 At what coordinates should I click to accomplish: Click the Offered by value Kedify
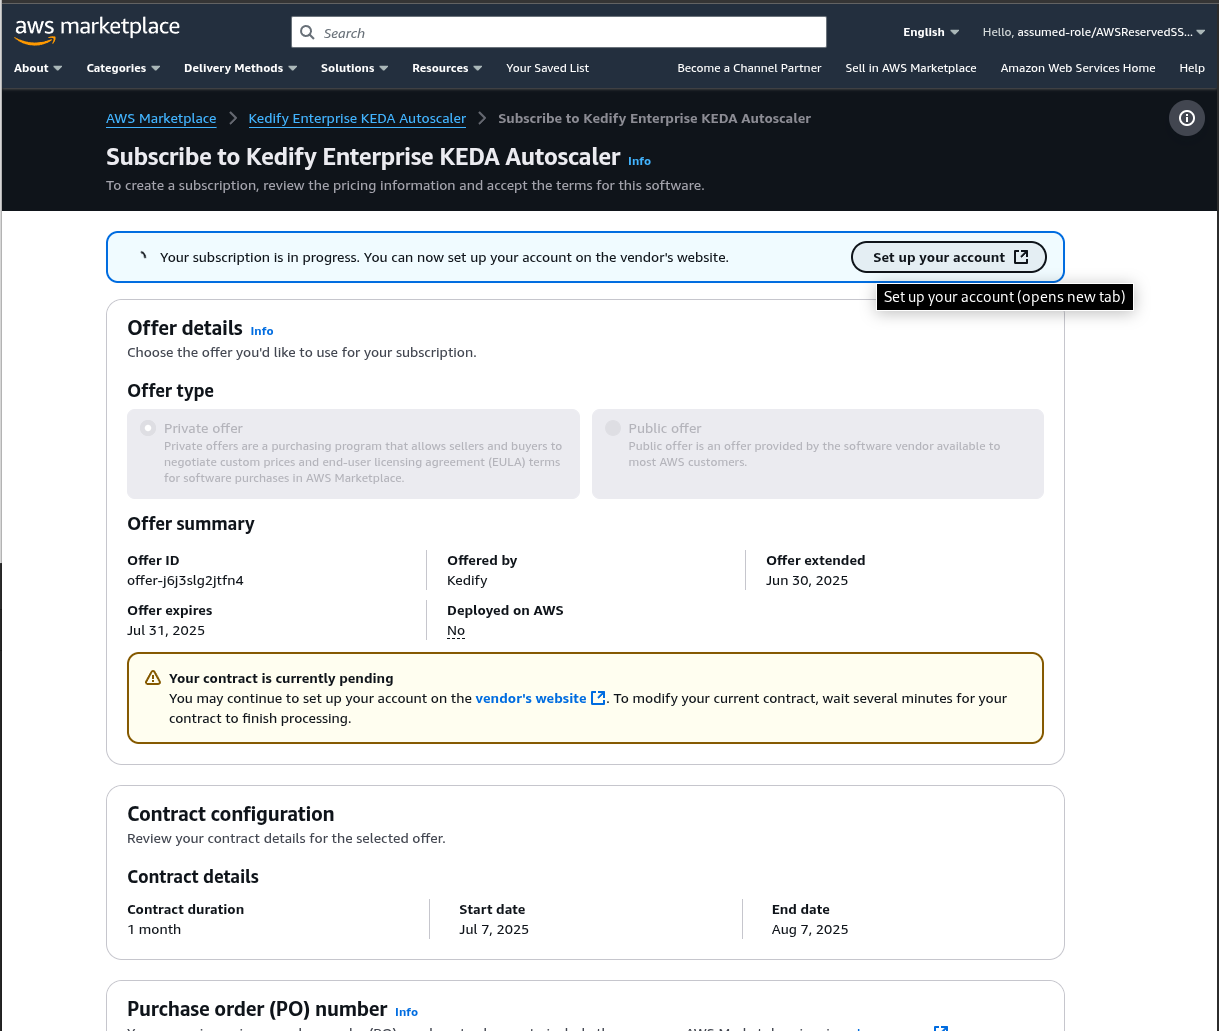pos(467,580)
